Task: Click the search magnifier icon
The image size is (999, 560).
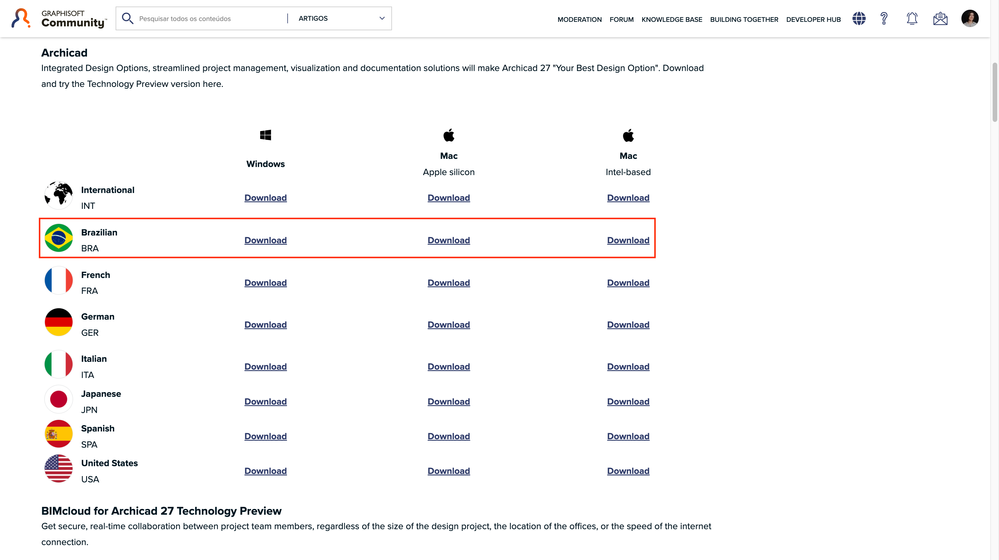Action: point(127,18)
